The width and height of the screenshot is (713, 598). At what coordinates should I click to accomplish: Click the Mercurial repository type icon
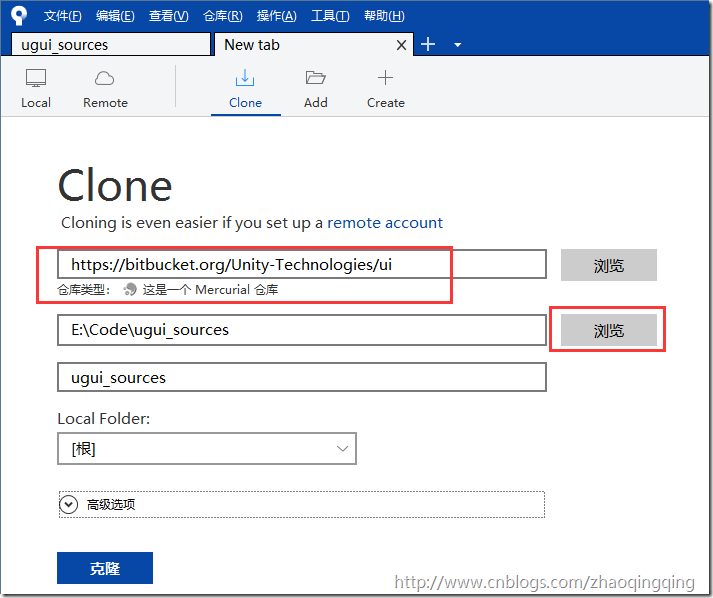click(130, 289)
